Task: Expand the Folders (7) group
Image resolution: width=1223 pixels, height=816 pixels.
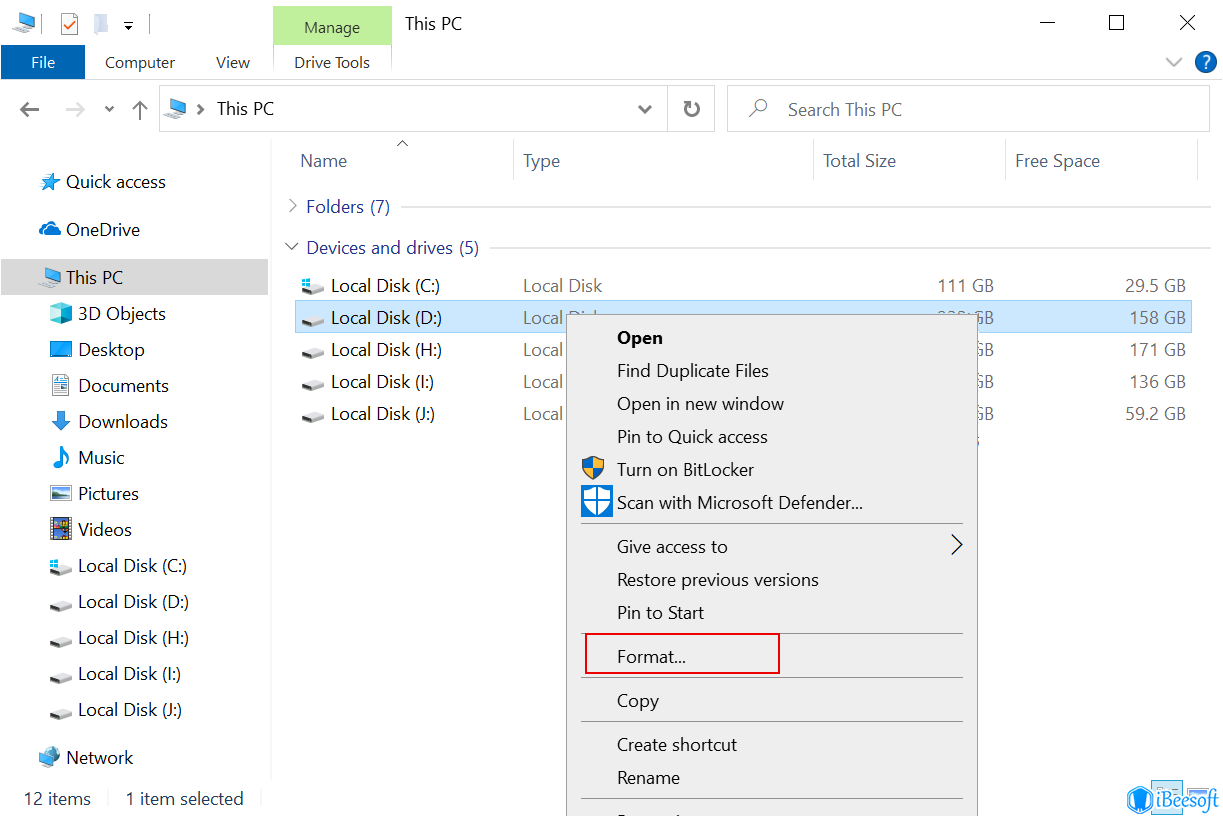Action: click(x=293, y=206)
